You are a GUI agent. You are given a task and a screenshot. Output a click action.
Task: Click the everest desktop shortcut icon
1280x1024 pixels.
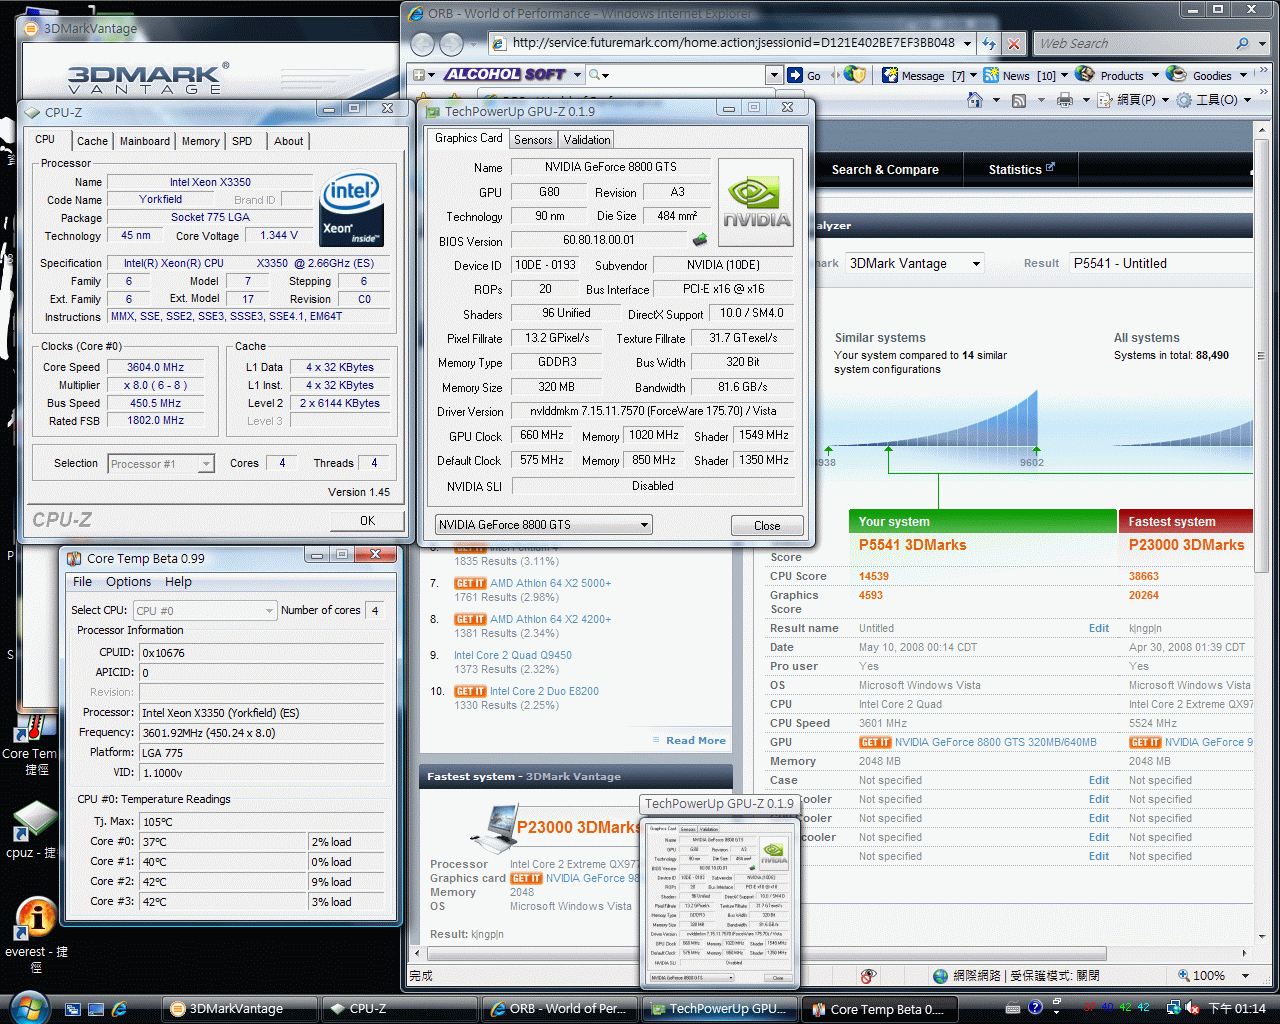point(35,918)
